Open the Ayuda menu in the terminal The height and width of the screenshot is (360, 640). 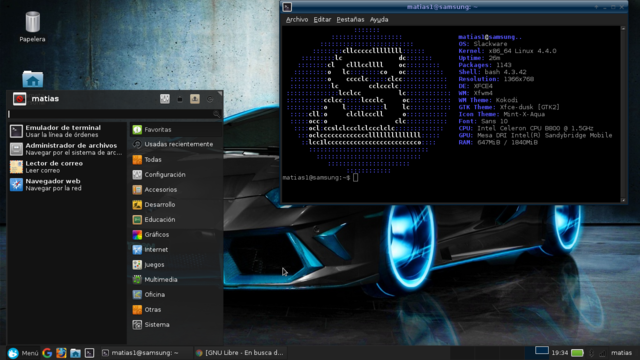click(379, 20)
